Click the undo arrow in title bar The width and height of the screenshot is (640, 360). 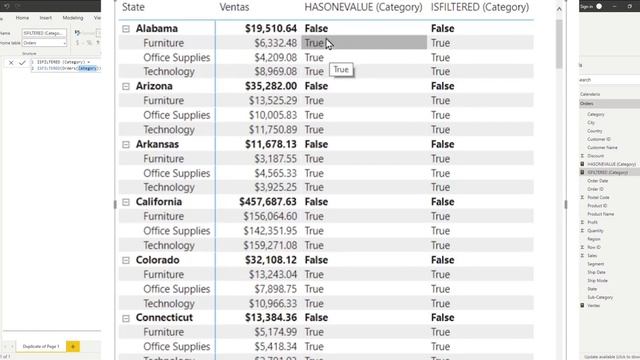coord(7,6)
